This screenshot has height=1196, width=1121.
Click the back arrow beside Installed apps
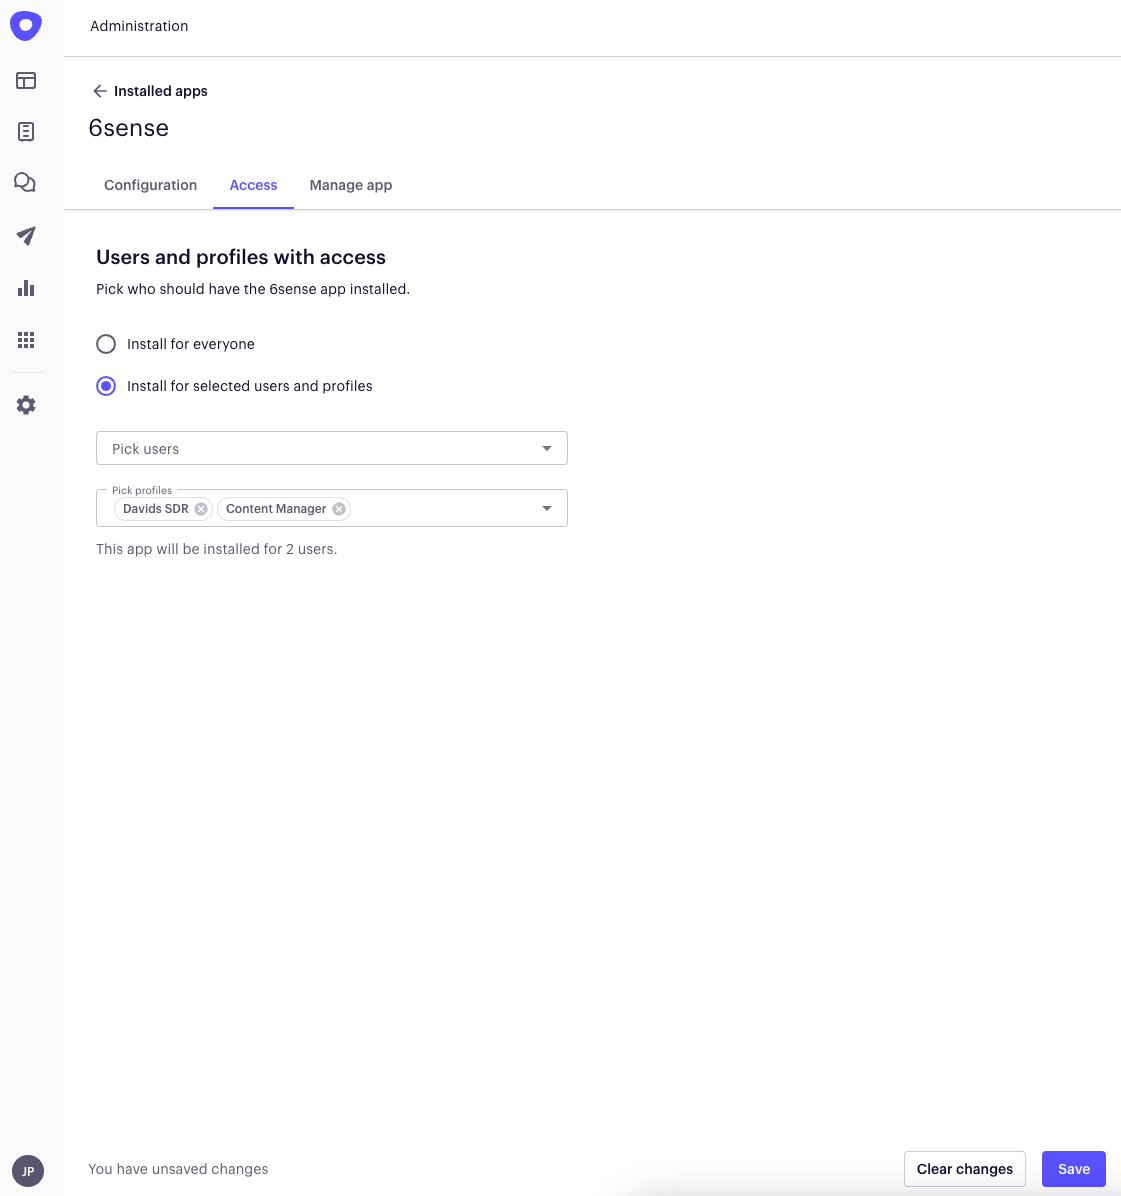[x=100, y=92]
